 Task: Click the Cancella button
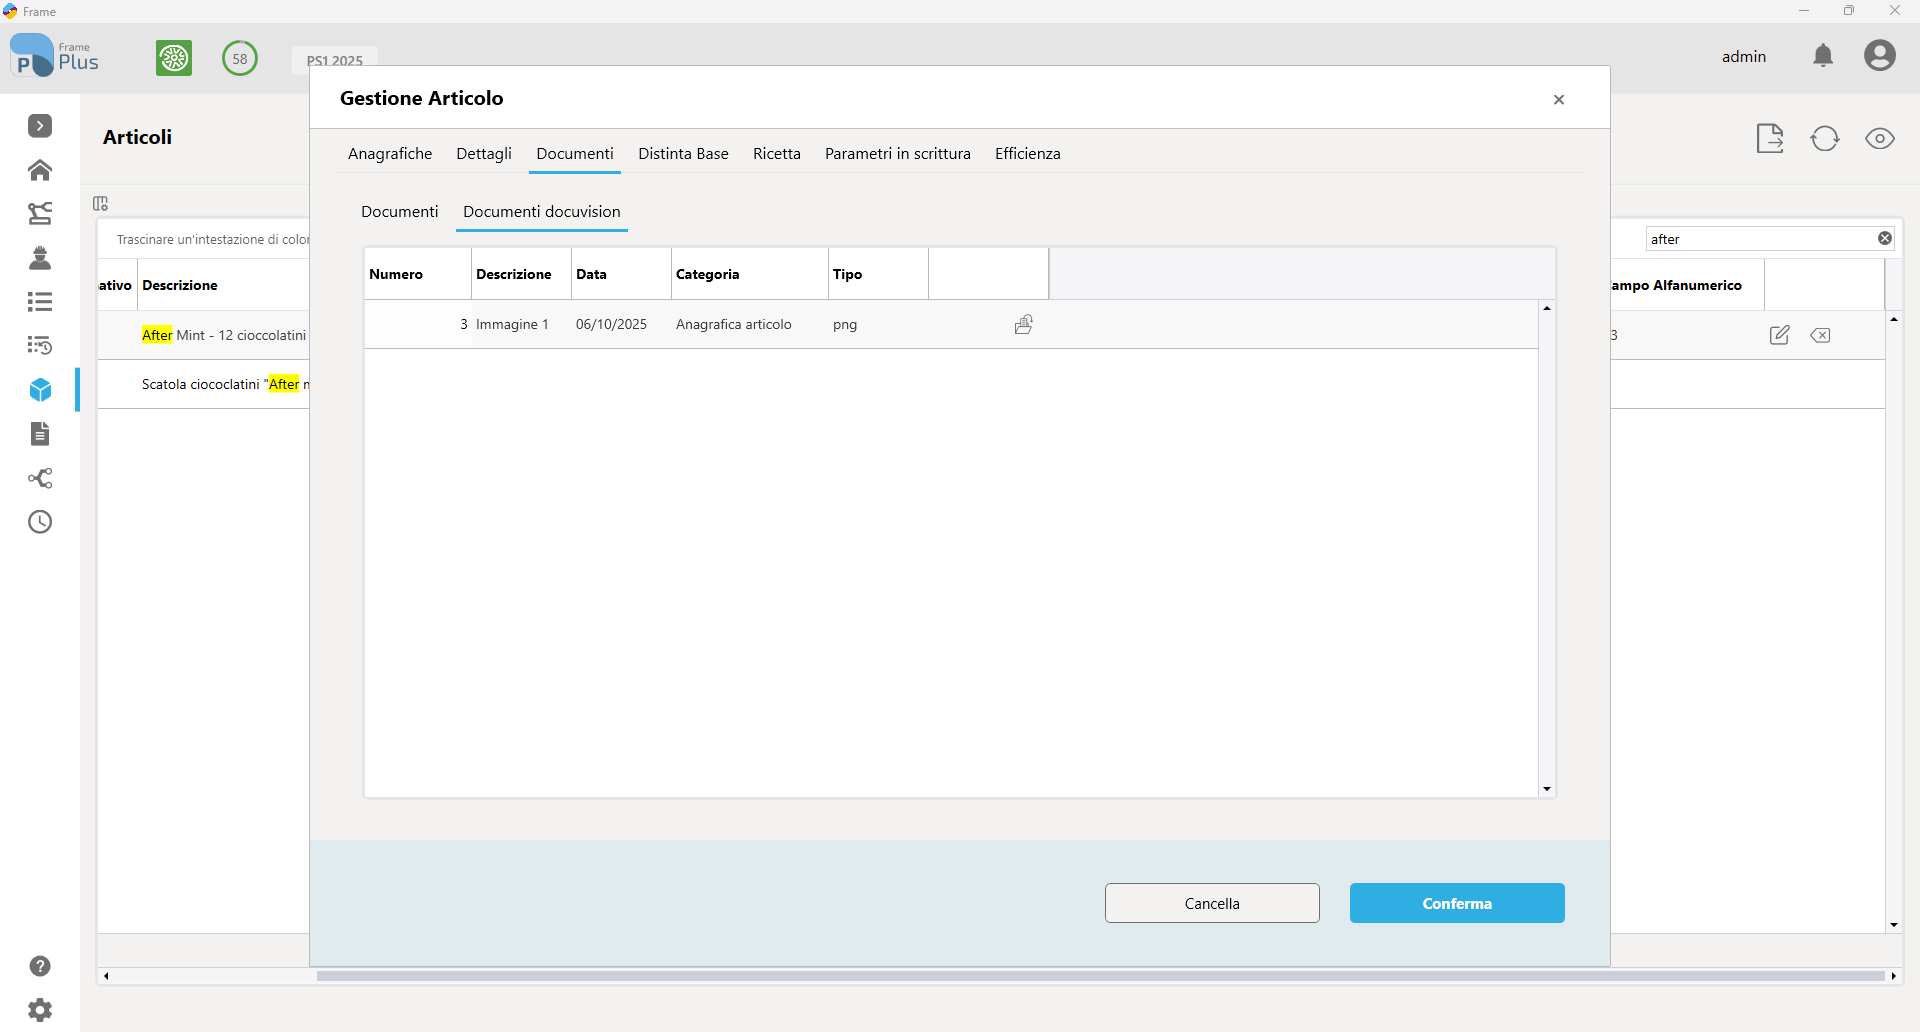click(1212, 903)
